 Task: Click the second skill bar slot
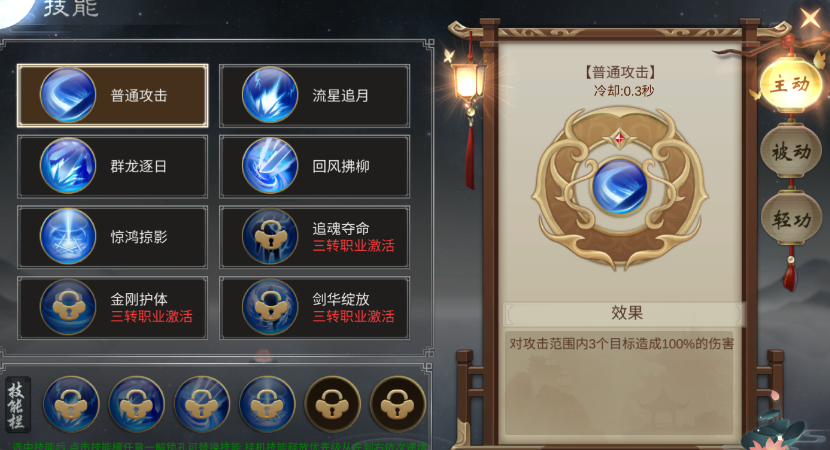137,404
